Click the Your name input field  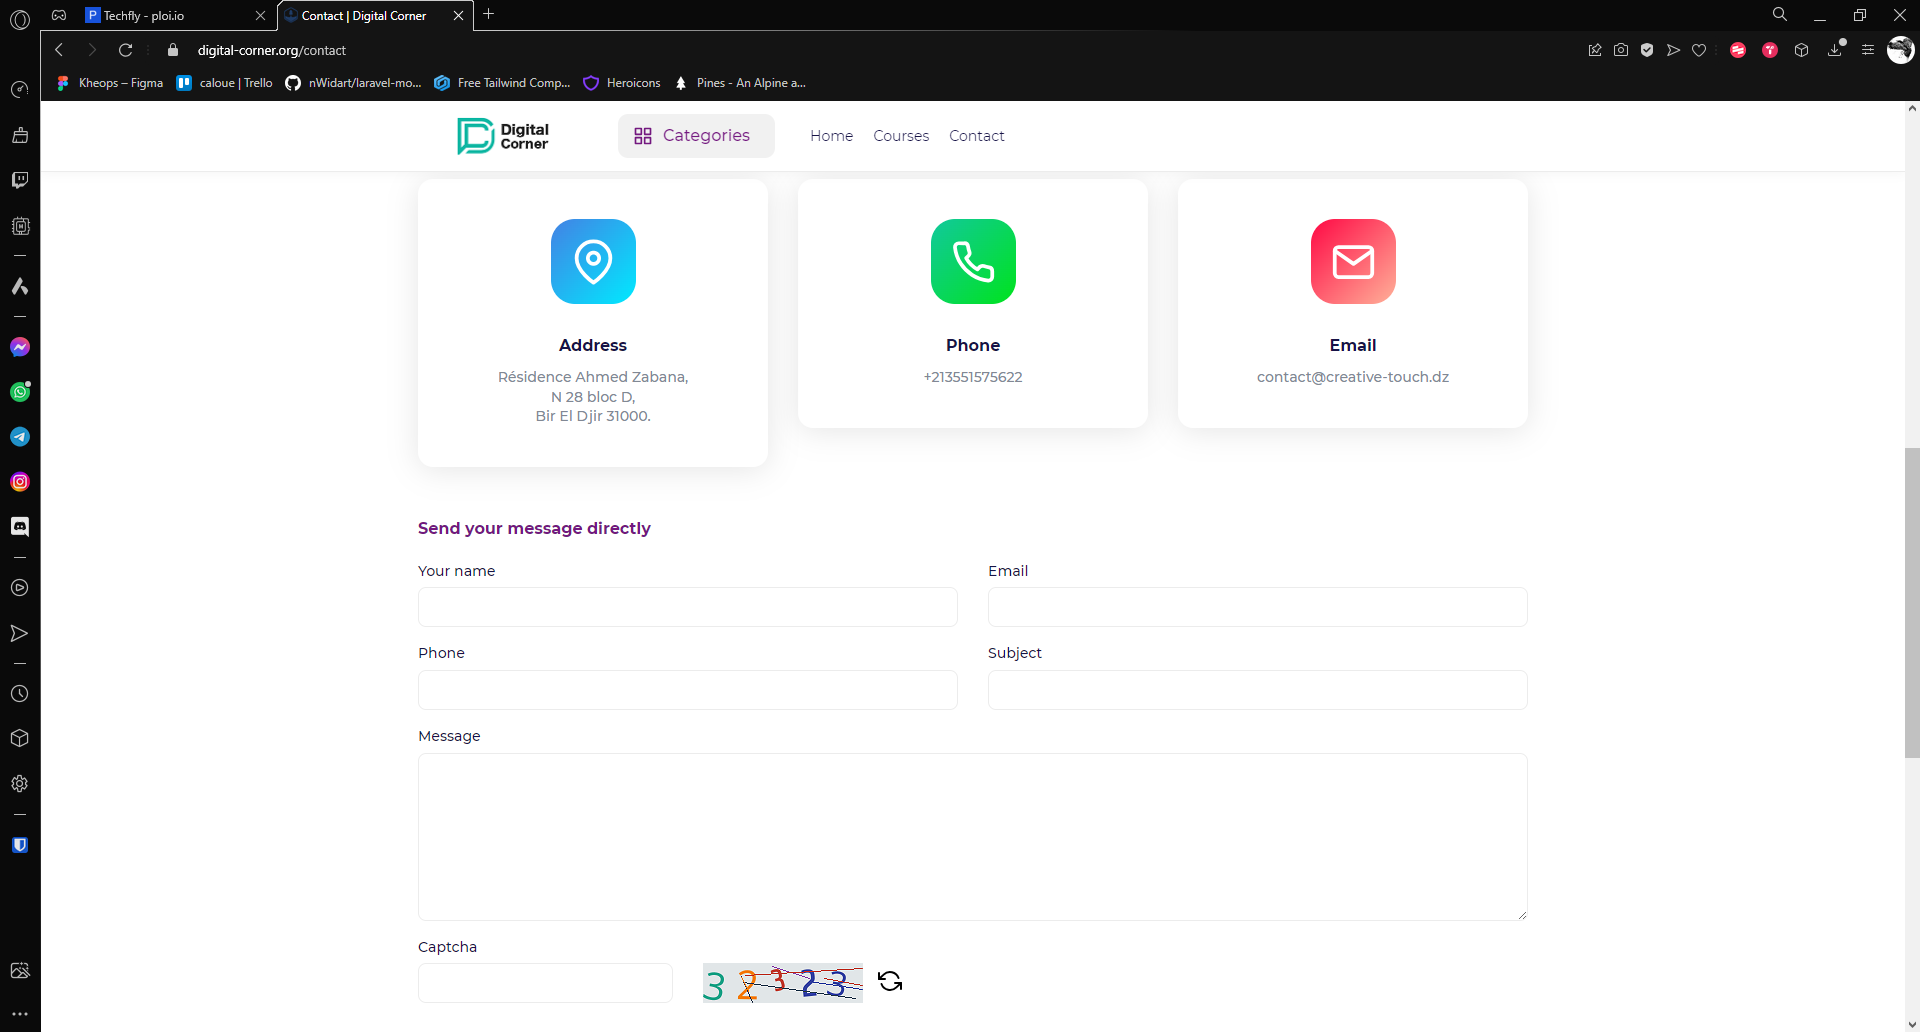(688, 607)
